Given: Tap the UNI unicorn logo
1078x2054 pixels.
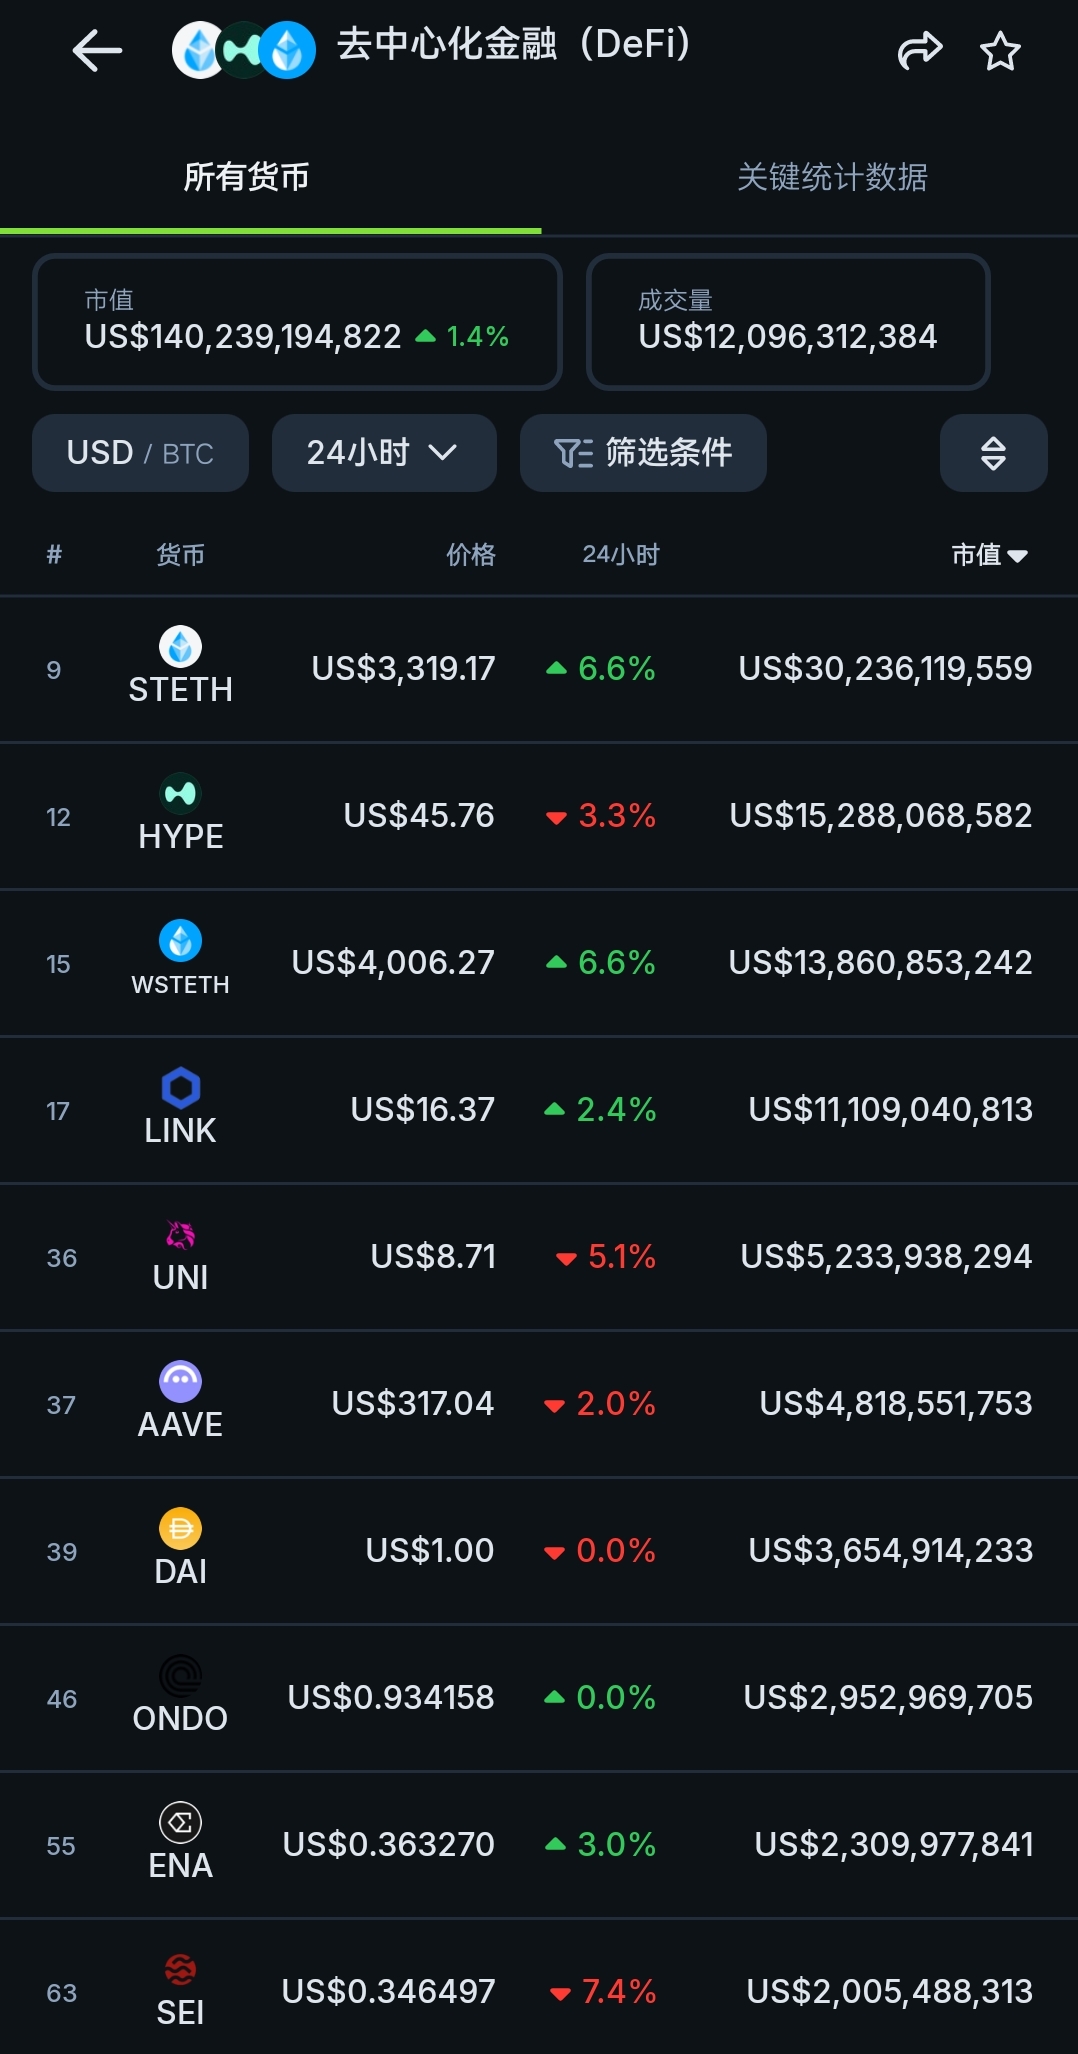Looking at the screenshot, I should tap(181, 1235).
